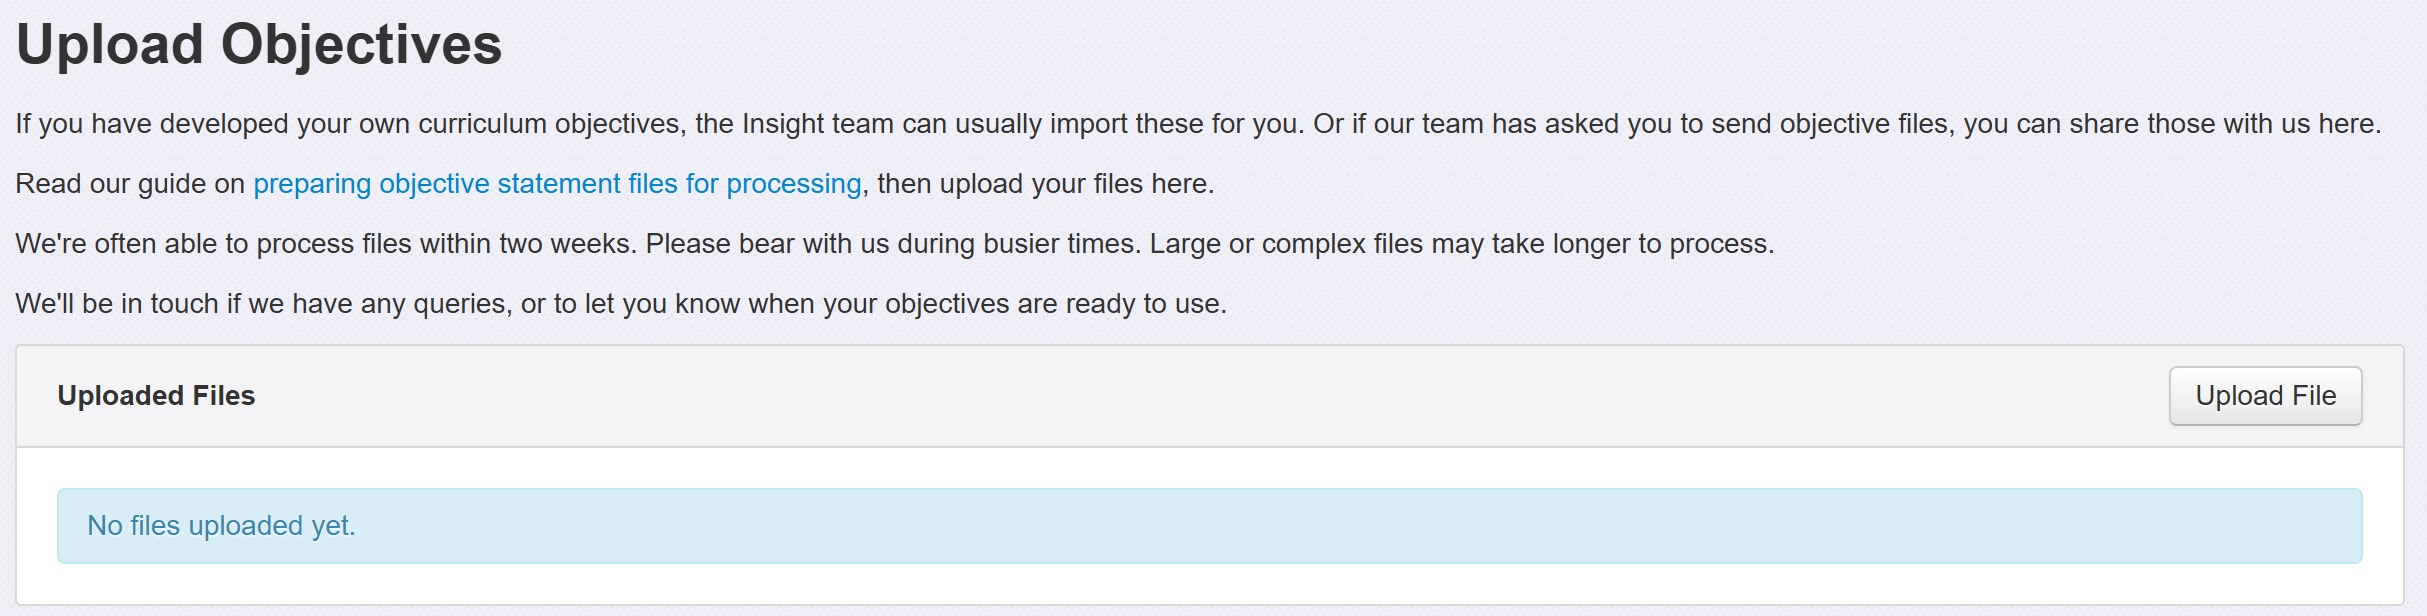Click the 'Read our guide on' text
The image size is (2427, 616).
click(x=130, y=184)
